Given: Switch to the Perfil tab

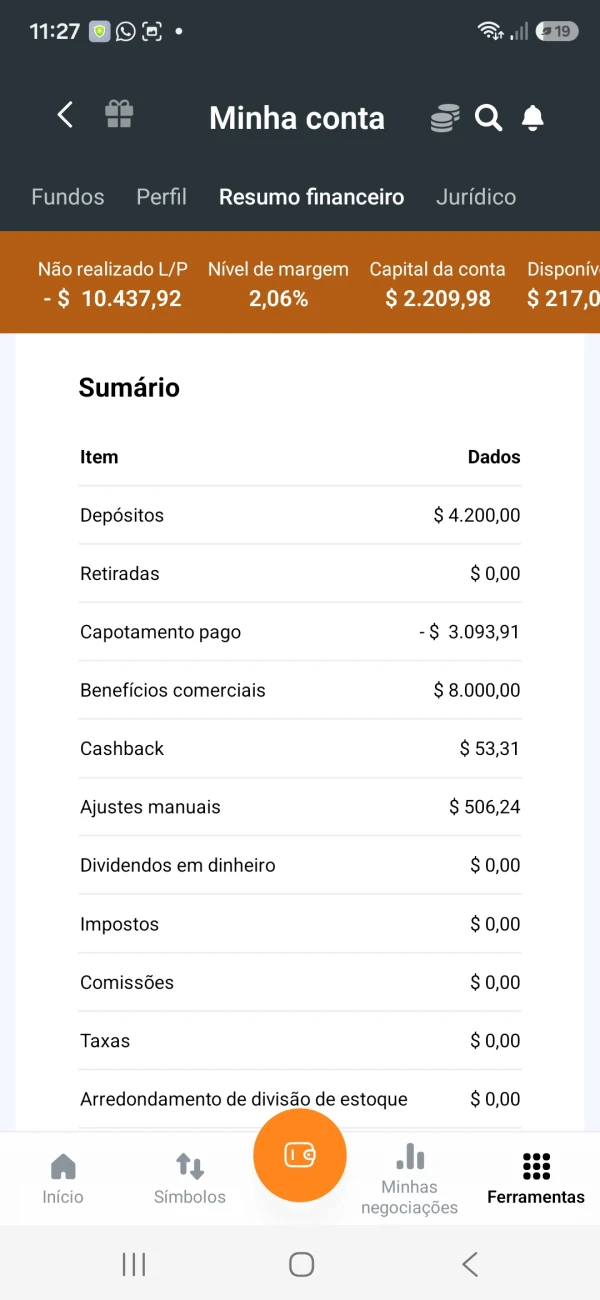Looking at the screenshot, I should [x=161, y=197].
